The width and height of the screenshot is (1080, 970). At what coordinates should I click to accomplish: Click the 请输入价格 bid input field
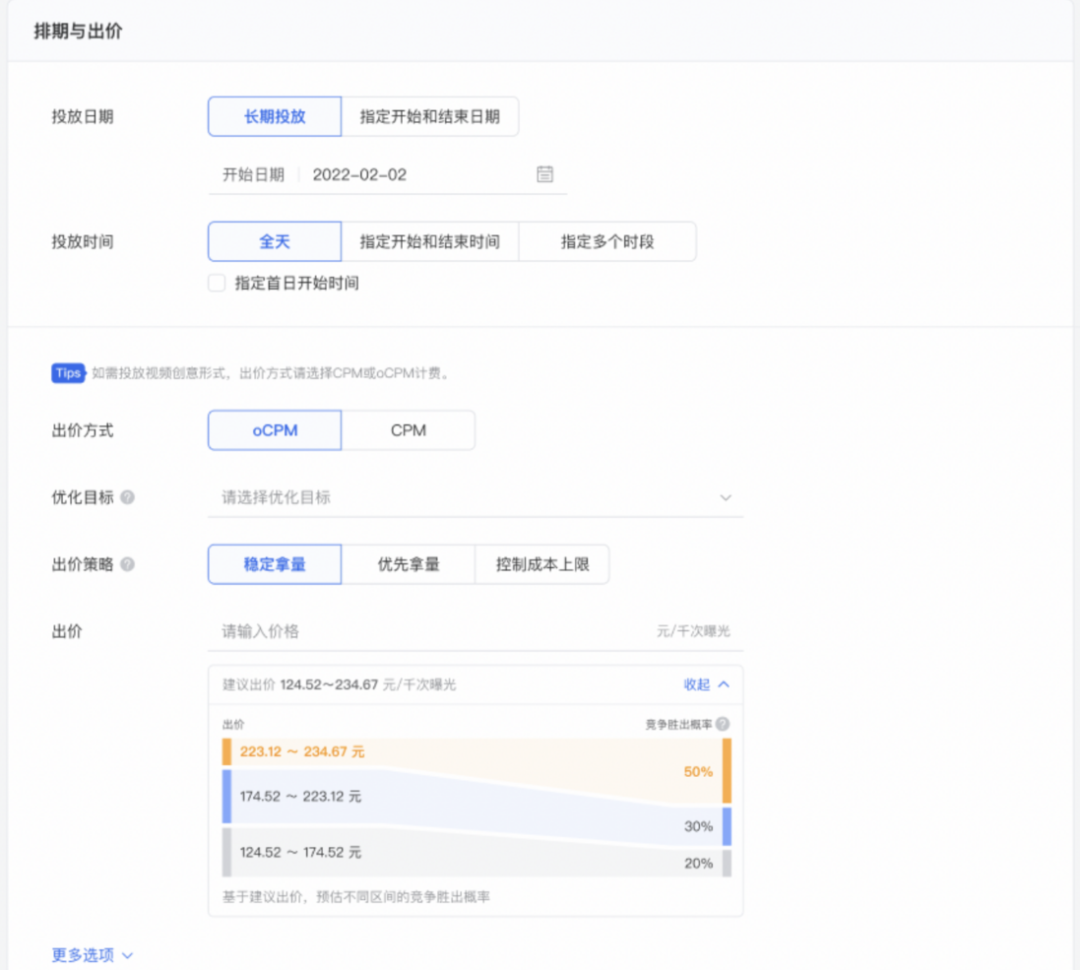(x=430, y=631)
